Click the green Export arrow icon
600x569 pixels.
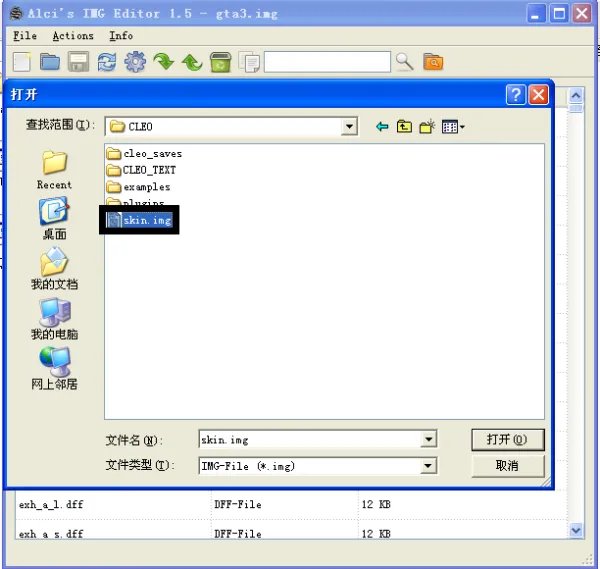(192, 62)
